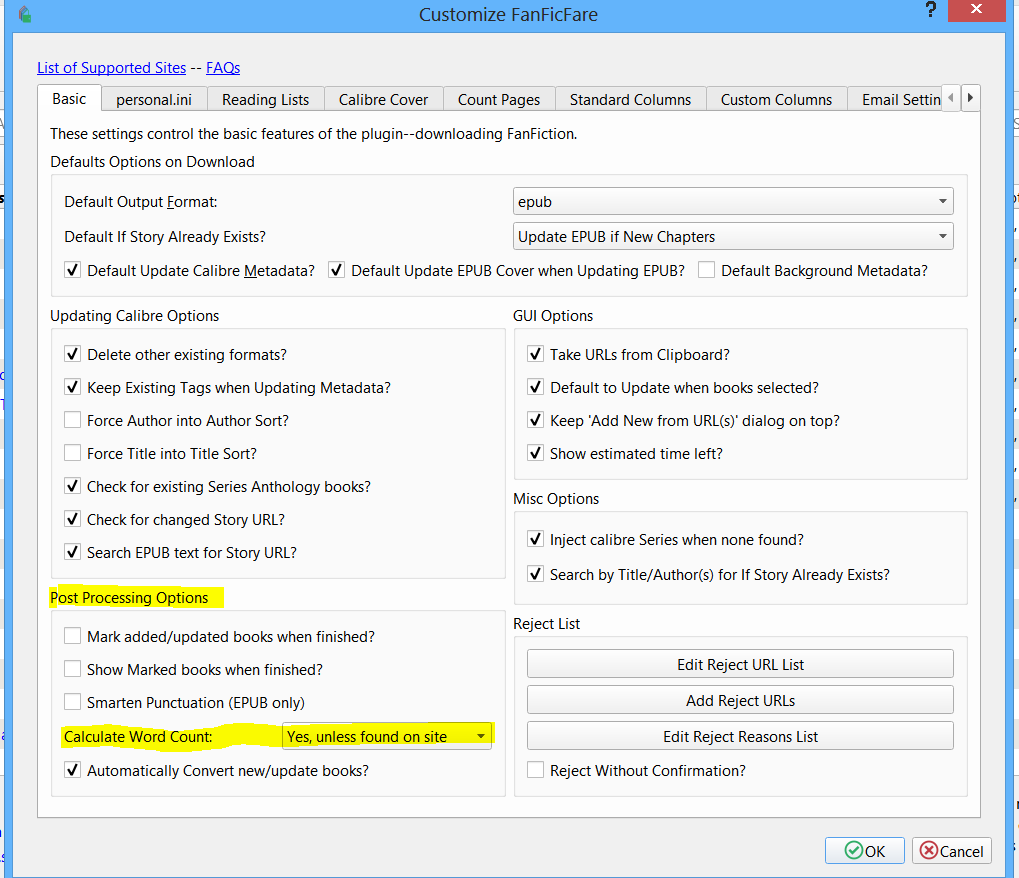Confirm settings with the OK button
Screen dimensions: 1019x878
click(x=864, y=851)
